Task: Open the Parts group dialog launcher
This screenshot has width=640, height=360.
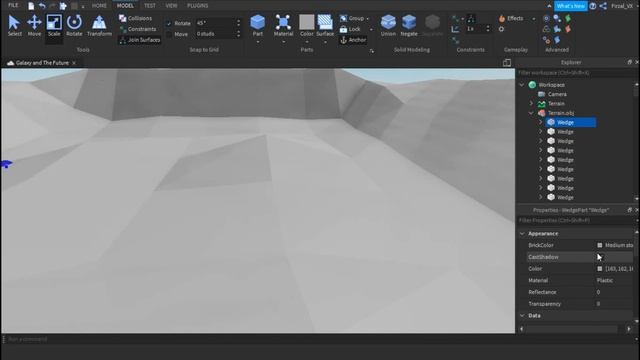Action: 371,51
